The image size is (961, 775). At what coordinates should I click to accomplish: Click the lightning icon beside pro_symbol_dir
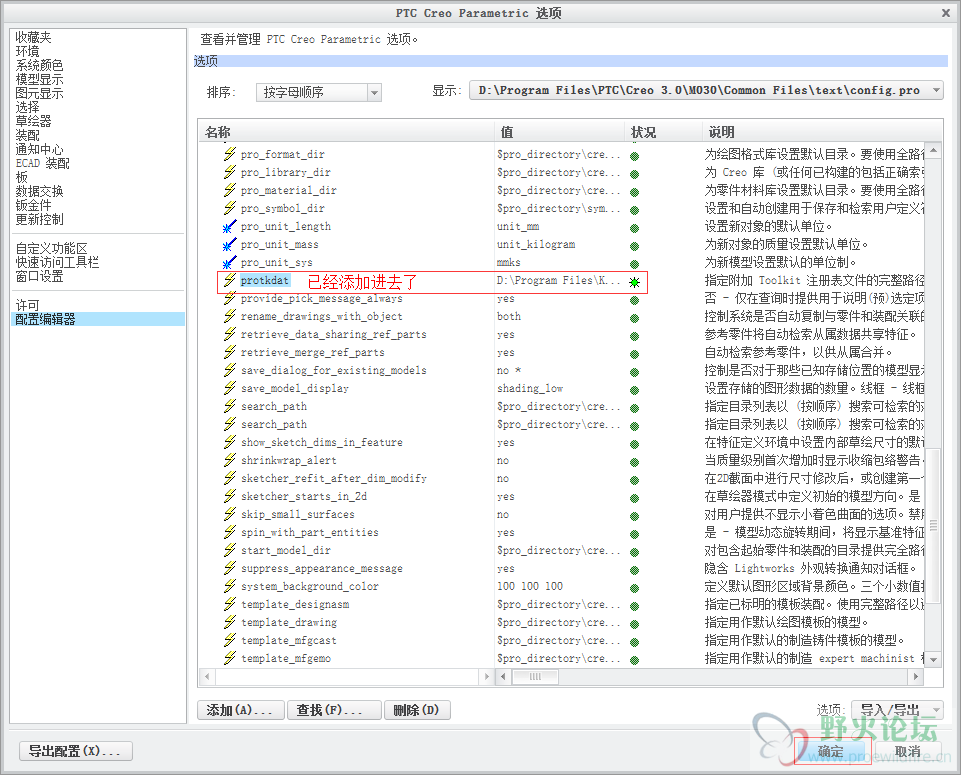coord(230,208)
